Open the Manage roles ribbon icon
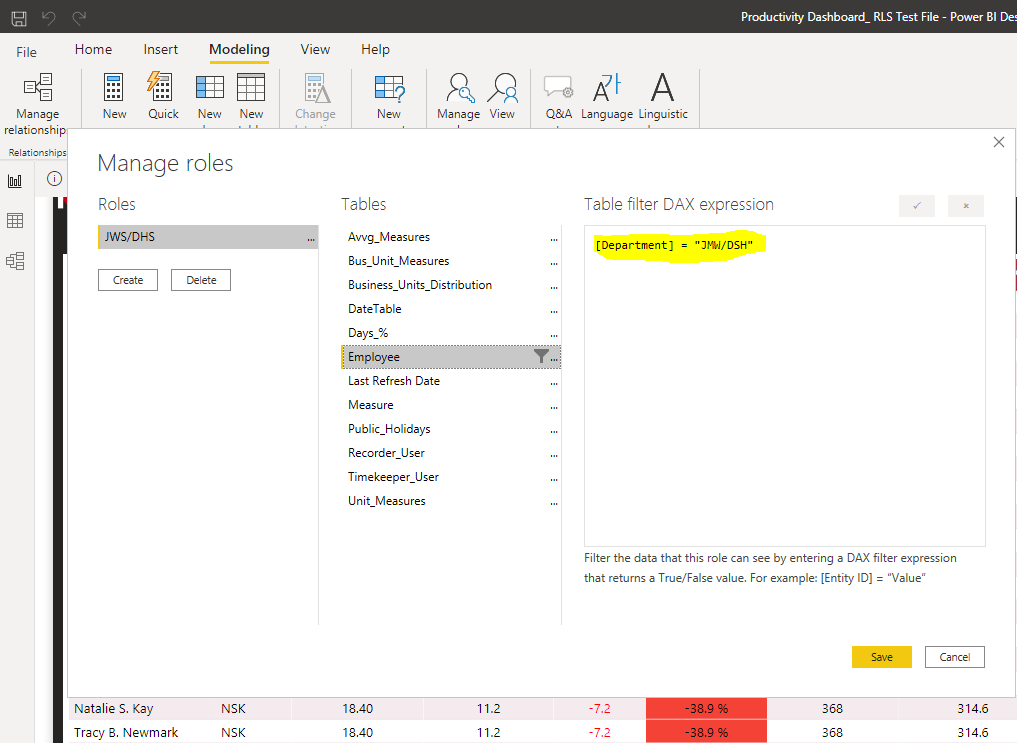Screen dimensions: 1017x743 coord(460,88)
